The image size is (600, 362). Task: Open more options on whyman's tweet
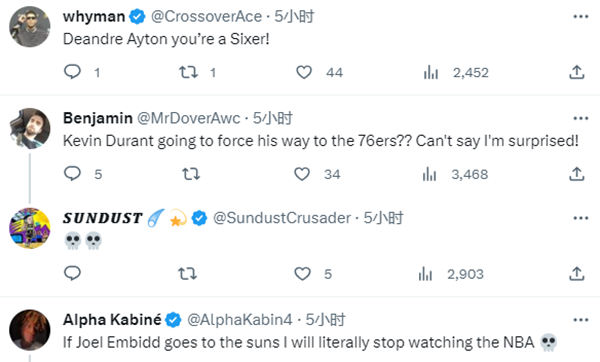click(x=581, y=16)
